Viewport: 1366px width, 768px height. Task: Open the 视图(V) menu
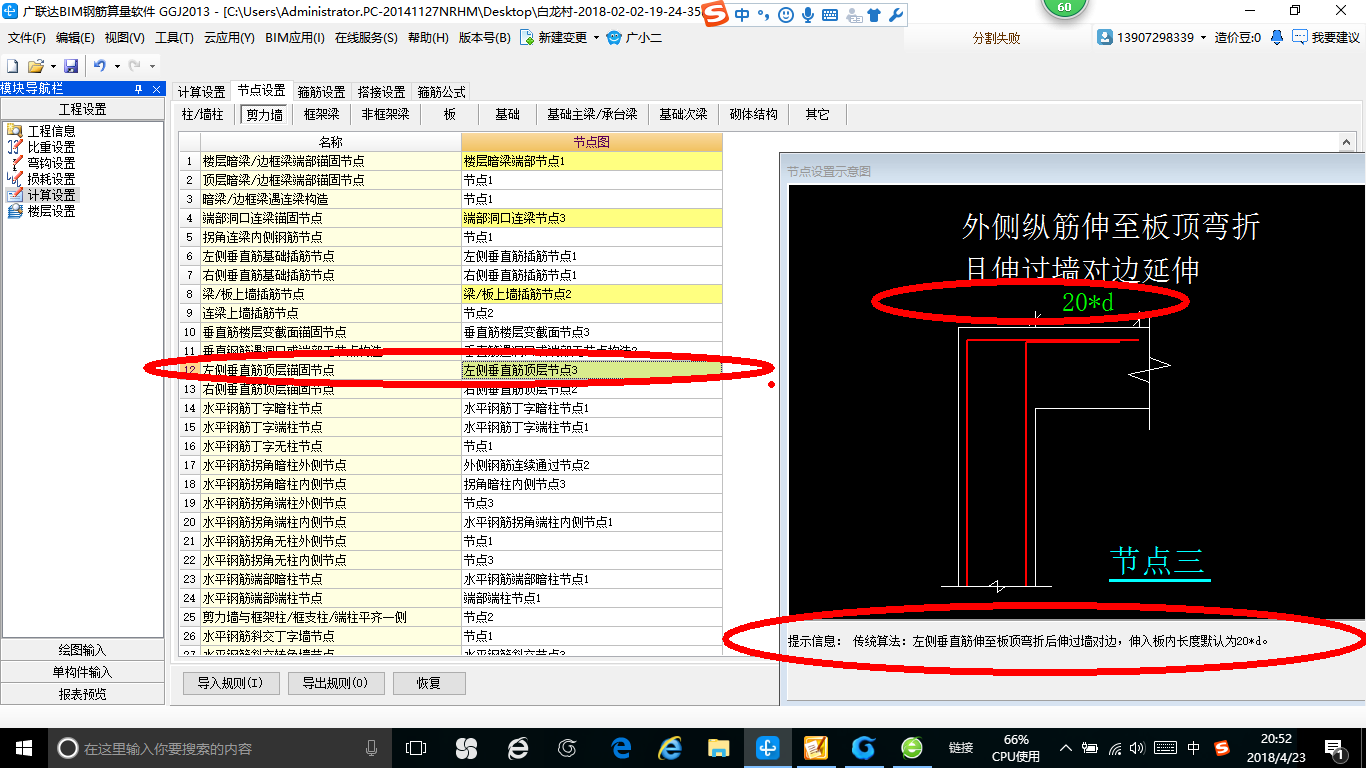click(124, 38)
